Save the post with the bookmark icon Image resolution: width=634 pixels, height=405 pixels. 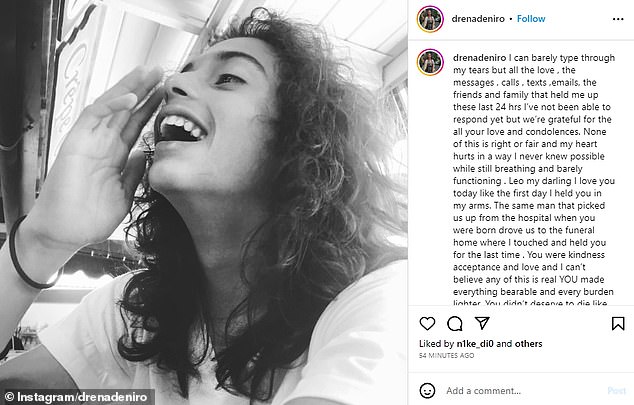[618, 323]
